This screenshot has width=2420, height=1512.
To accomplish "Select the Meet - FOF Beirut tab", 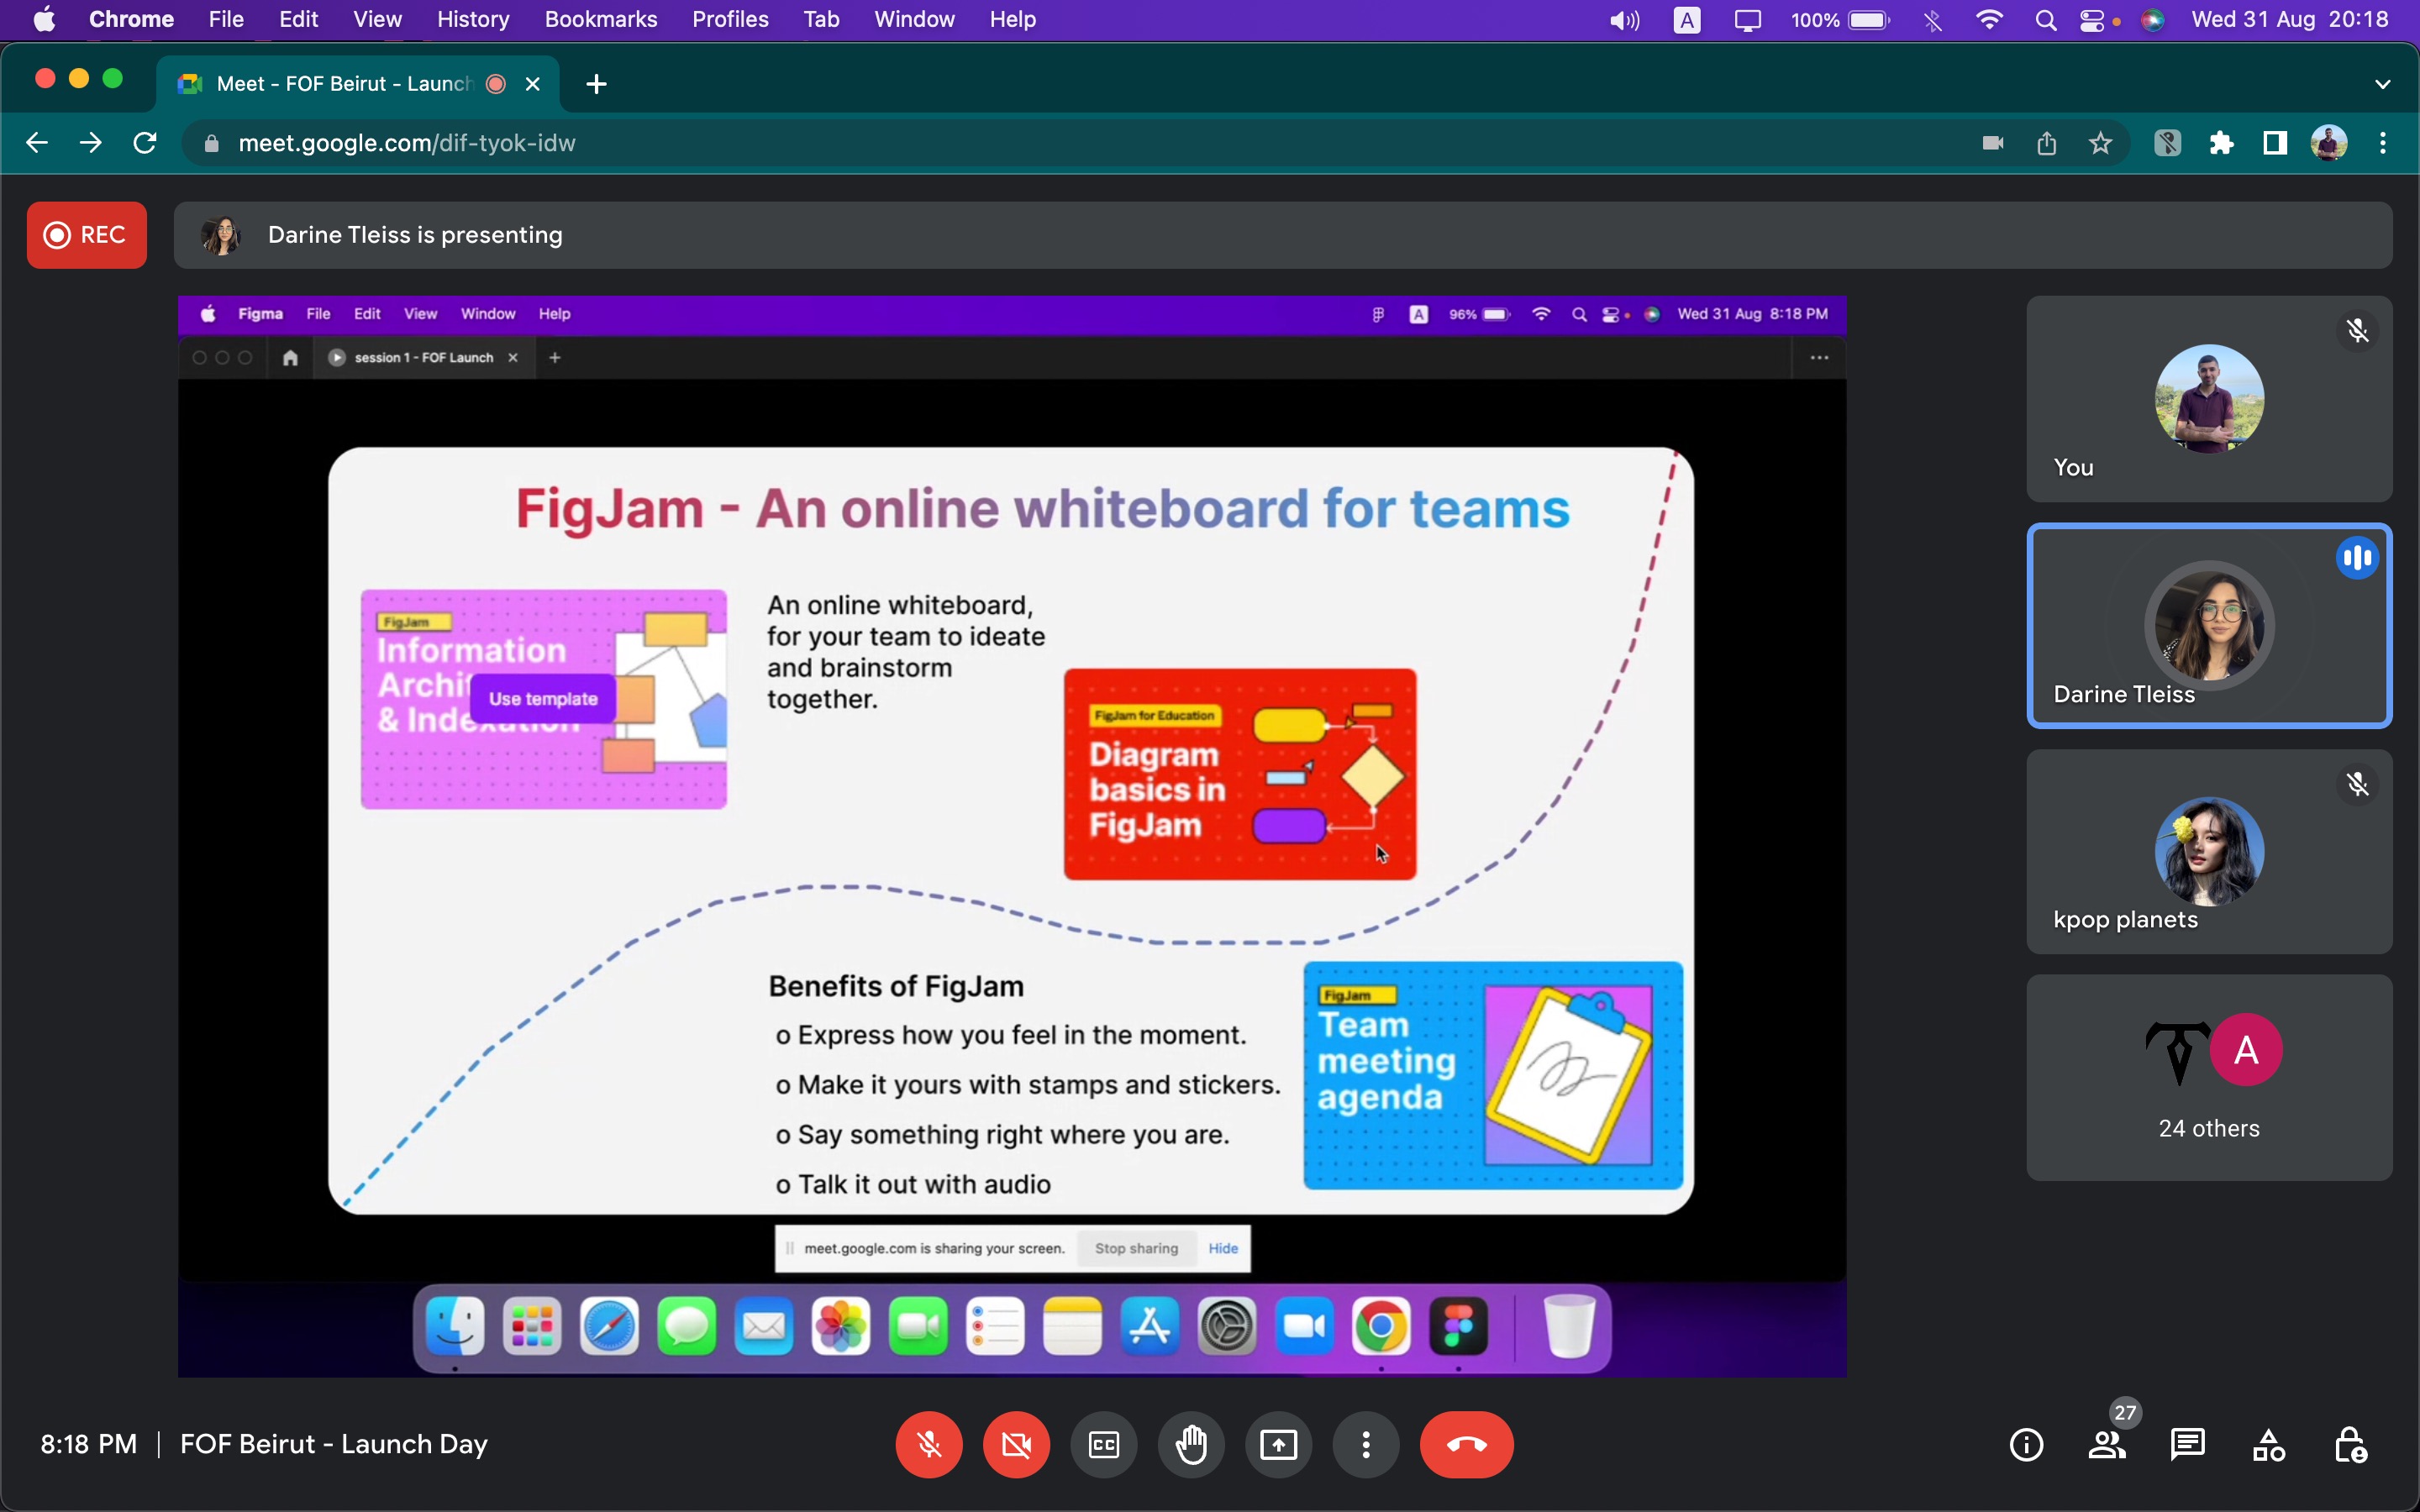I will pos(358,84).
